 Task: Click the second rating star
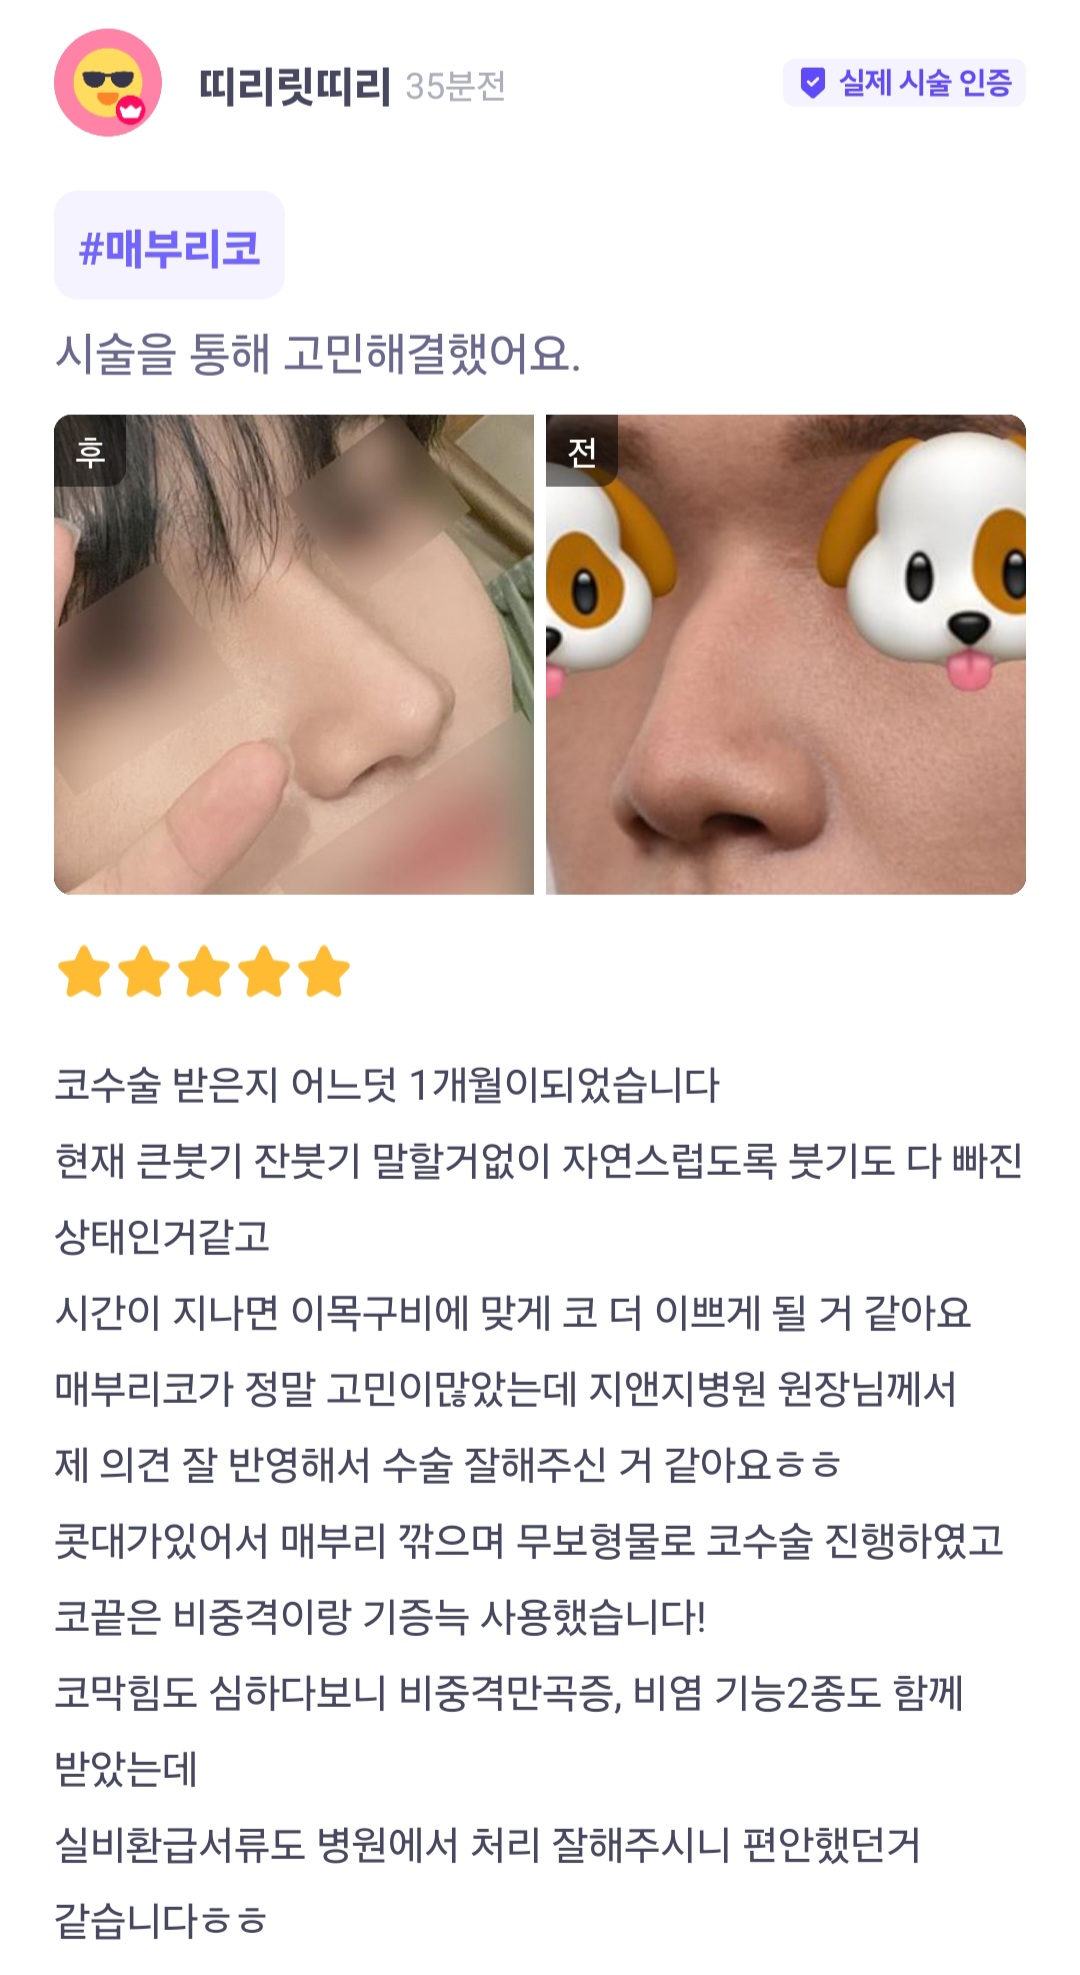coord(144,972)
